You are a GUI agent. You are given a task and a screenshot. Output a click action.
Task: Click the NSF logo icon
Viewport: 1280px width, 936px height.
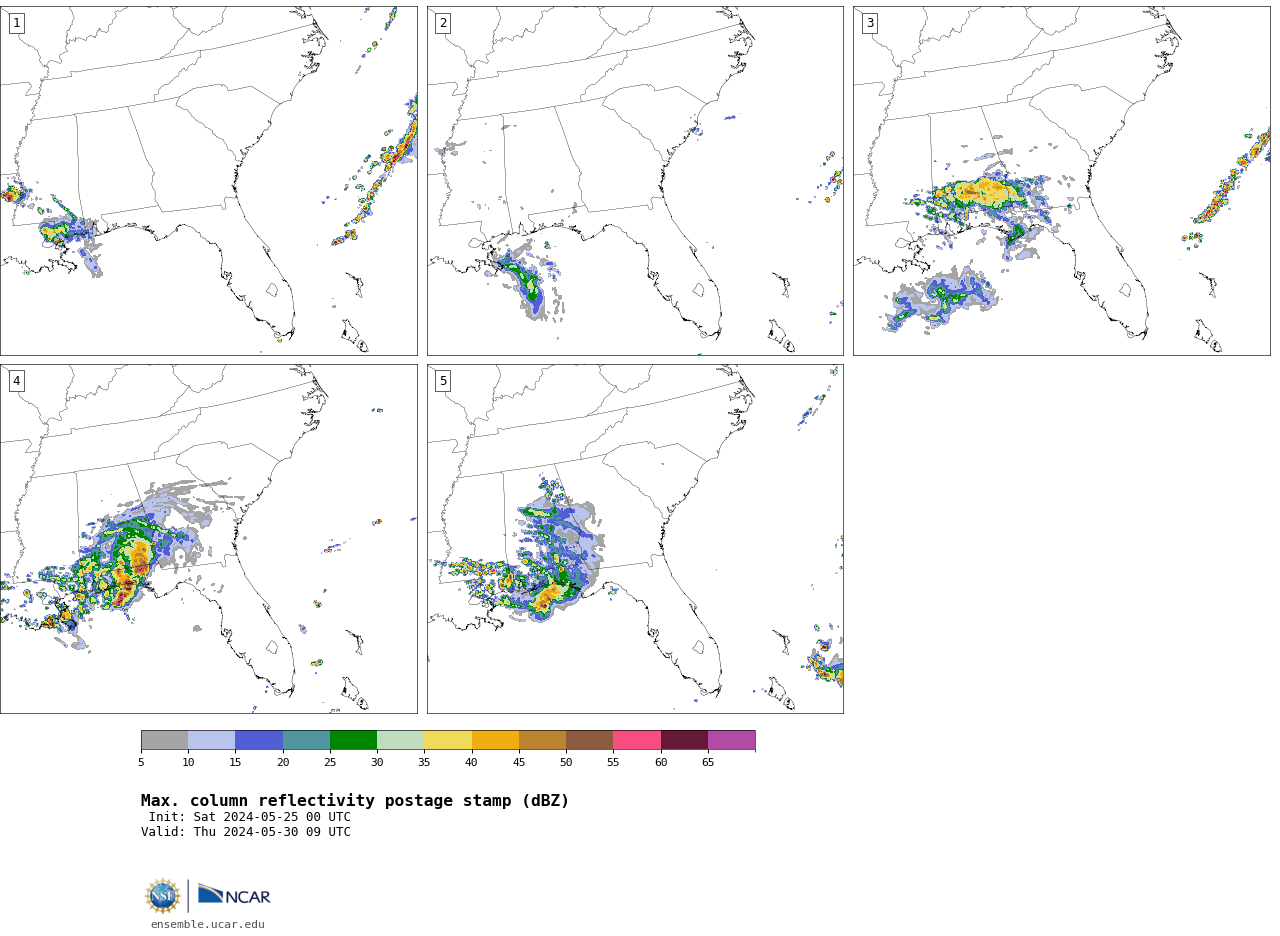[x=163, y=896]
